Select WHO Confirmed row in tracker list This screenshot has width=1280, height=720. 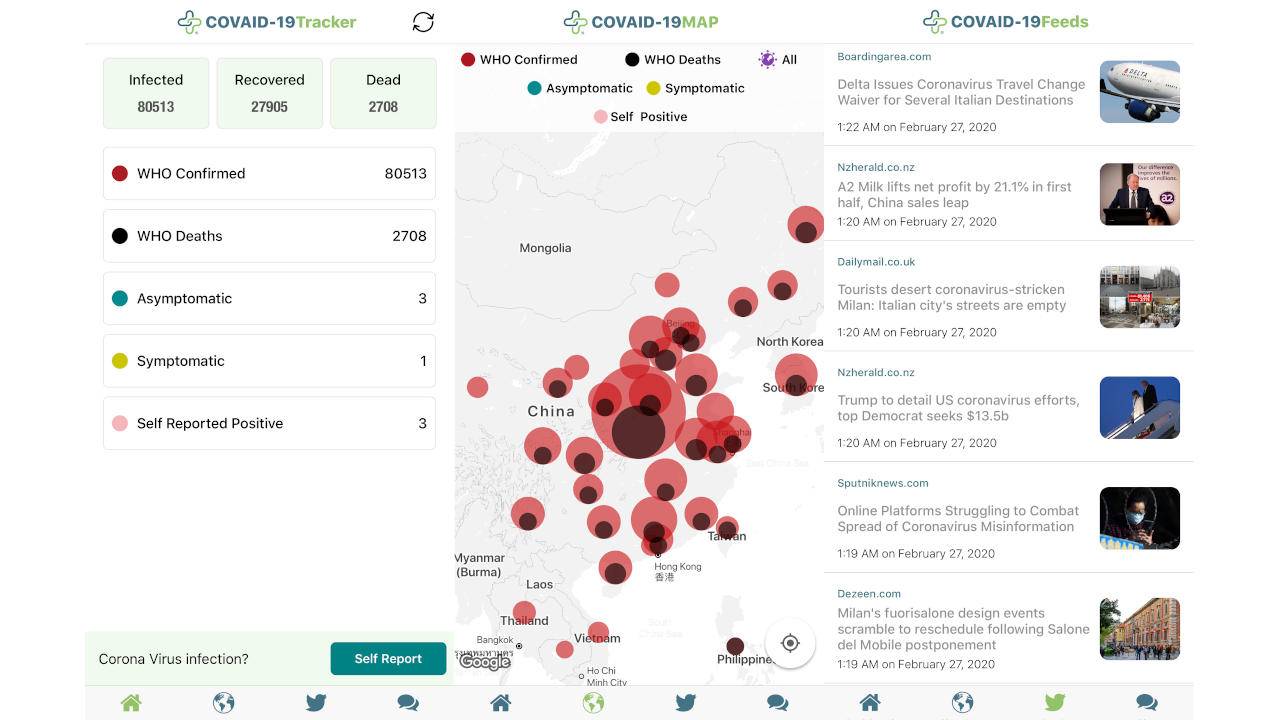270,173
